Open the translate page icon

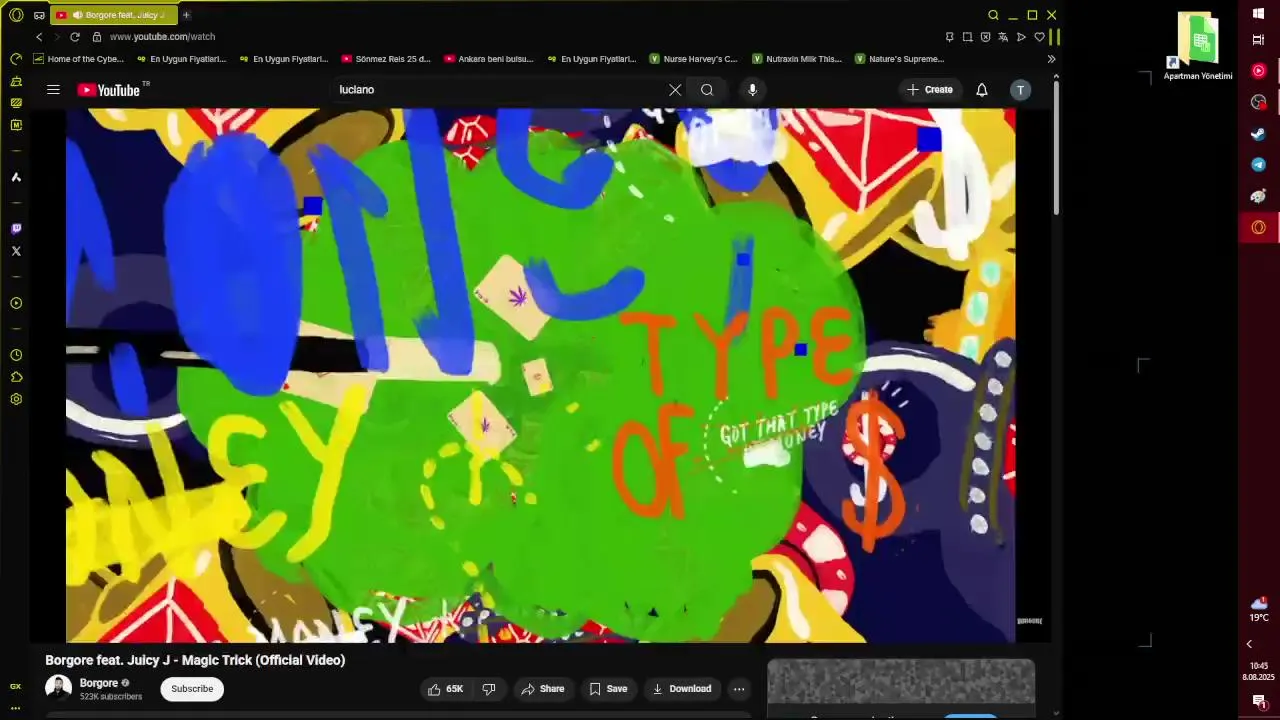1003,37
